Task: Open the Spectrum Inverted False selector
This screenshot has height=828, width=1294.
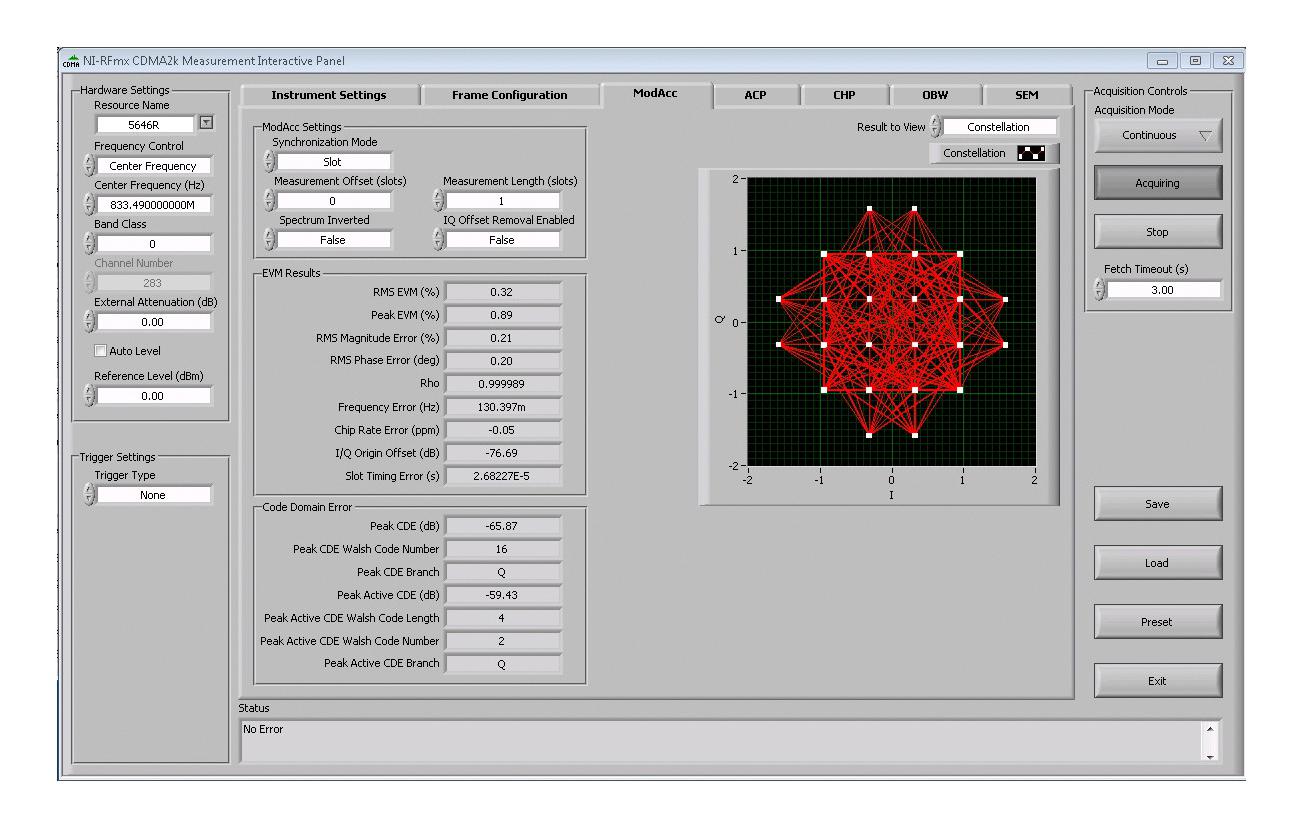Action: click(x=333, y=240)
